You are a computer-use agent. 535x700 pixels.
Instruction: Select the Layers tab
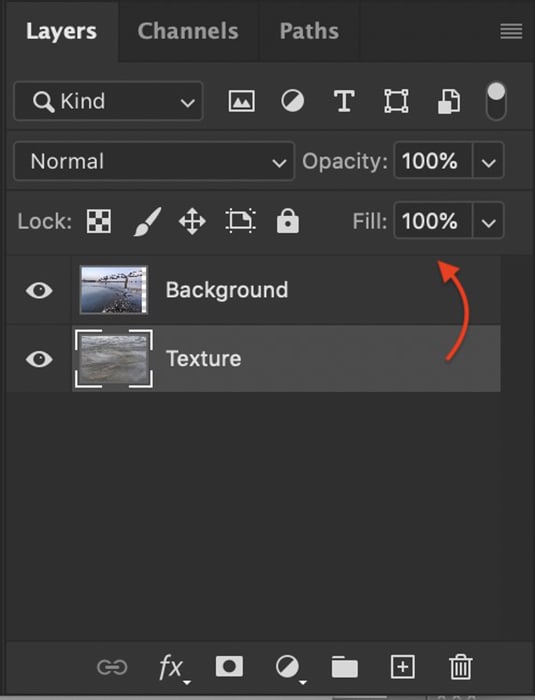click(x=61, y=31)
